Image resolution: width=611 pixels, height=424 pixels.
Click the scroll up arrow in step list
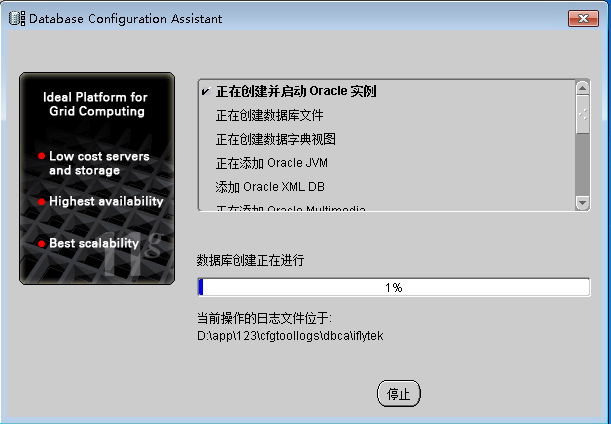point(582,88)
